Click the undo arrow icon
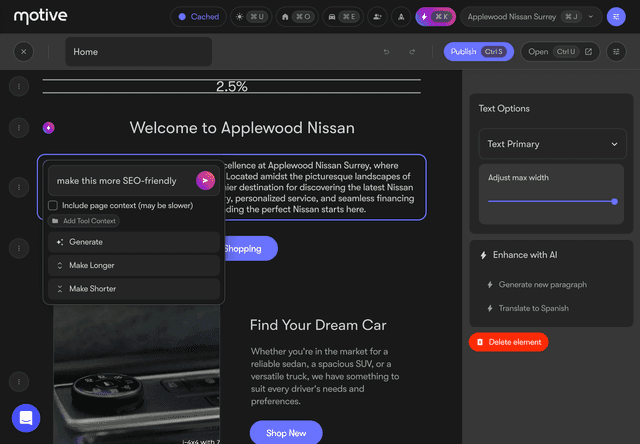Viewport: 640px width, 444px height. click(386, 52)
